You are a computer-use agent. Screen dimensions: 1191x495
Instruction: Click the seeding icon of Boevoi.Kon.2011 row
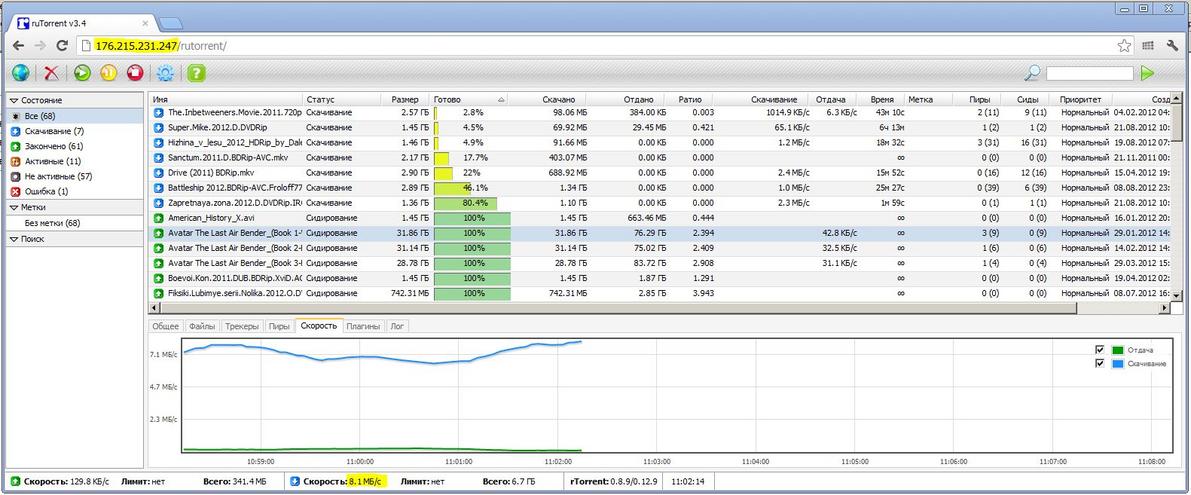(160, 279)
